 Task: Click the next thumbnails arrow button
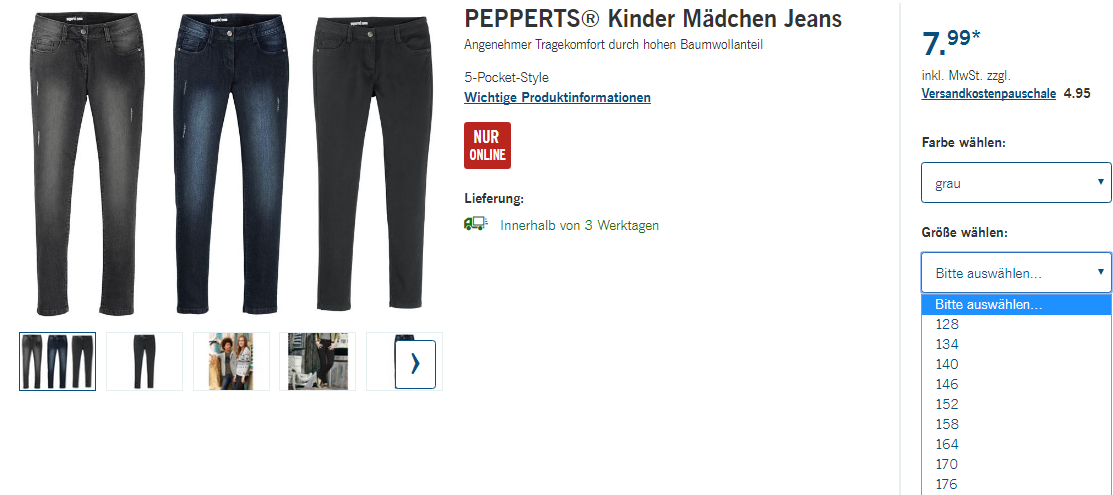pos(415,364)
